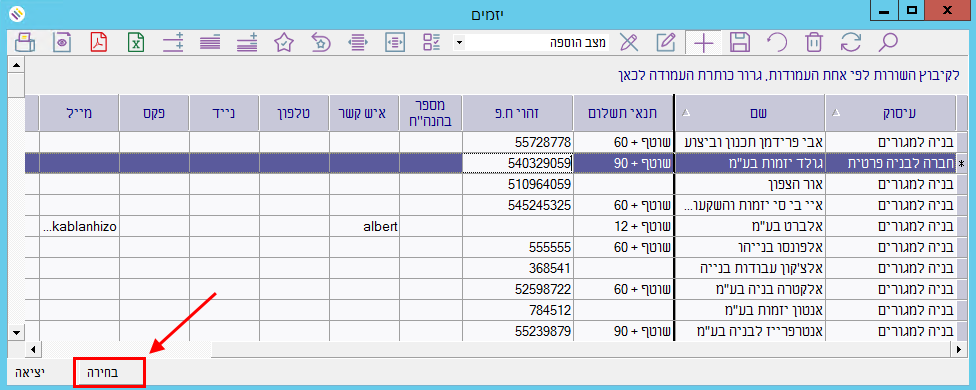Click the cell with value 555555
Viewport: 976px width, 390px height.
tap(517, 248)
